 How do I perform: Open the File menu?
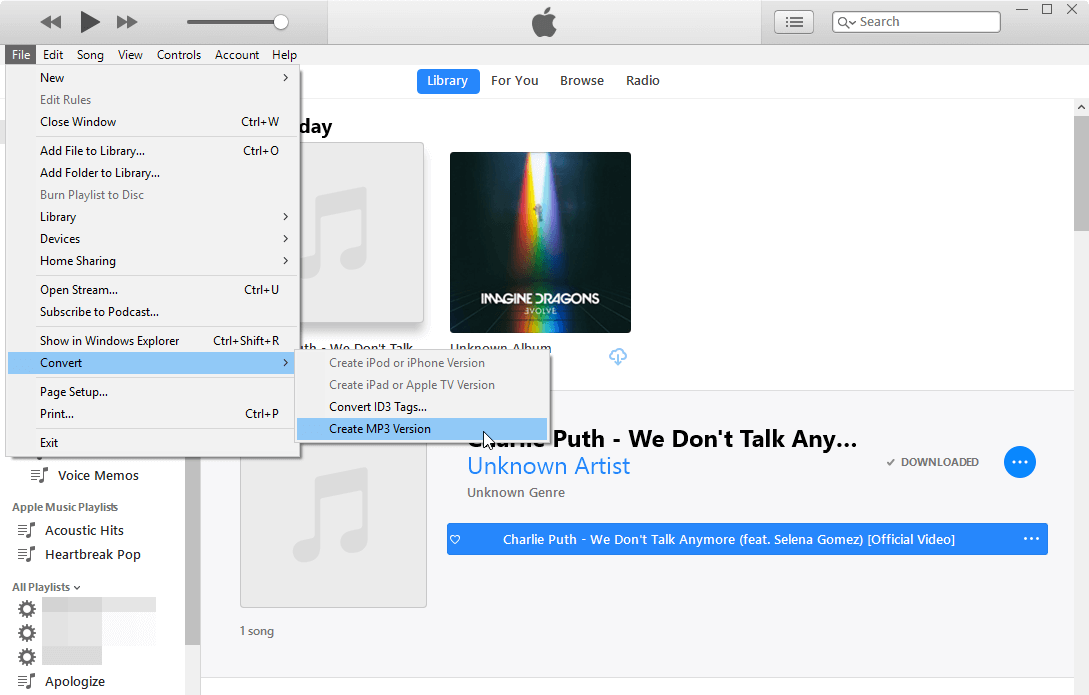coord(21,55)
